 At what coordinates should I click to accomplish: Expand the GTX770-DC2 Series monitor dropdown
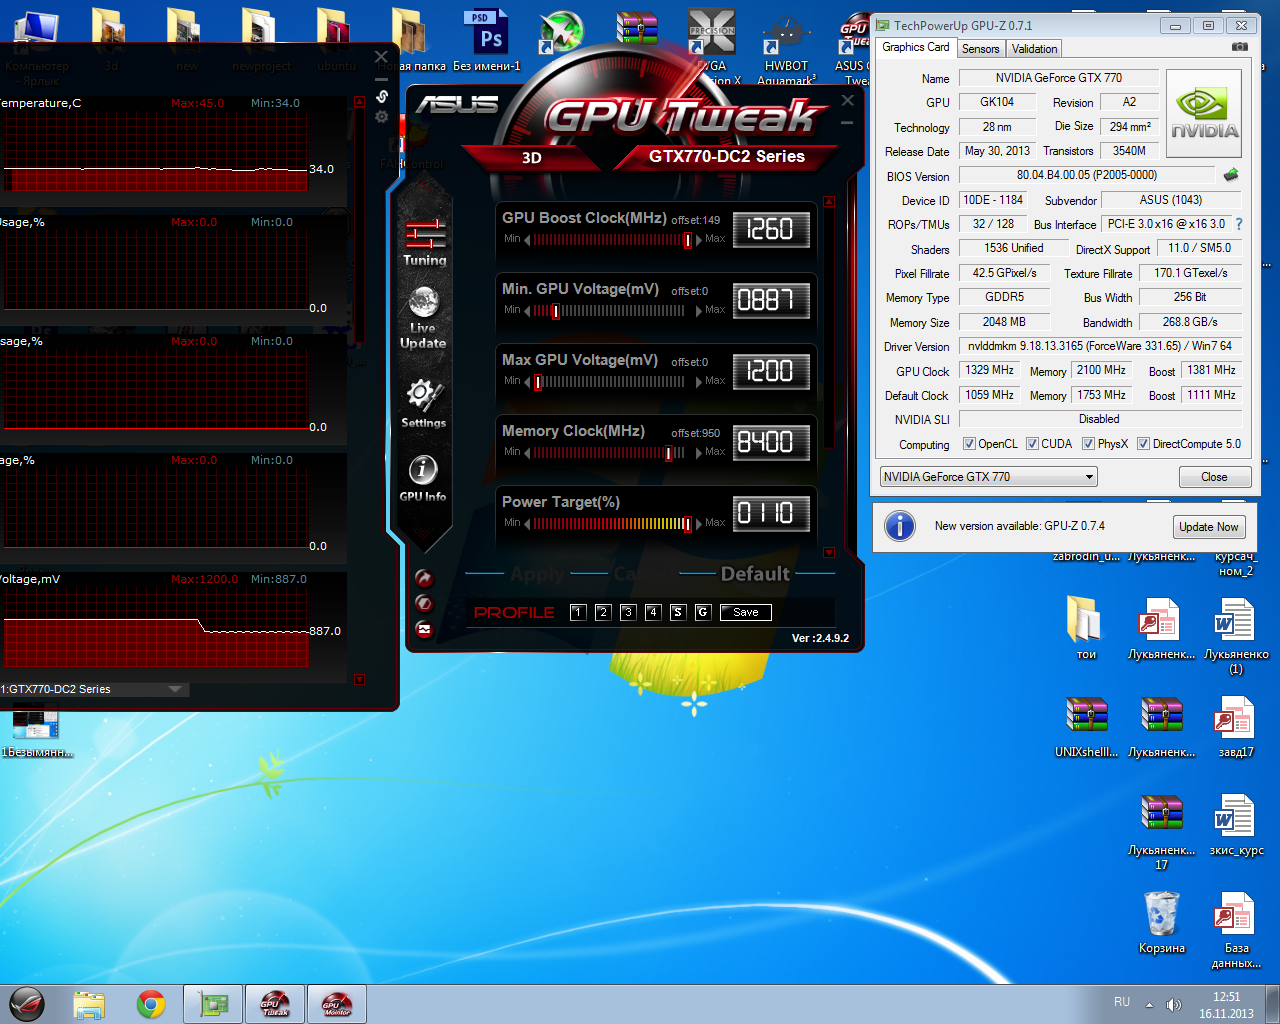176,689
